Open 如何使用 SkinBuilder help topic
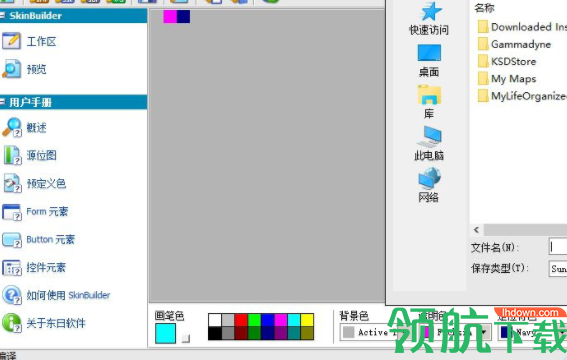The width and height of the screenshot is (567, 360). [x=56, y=295]
